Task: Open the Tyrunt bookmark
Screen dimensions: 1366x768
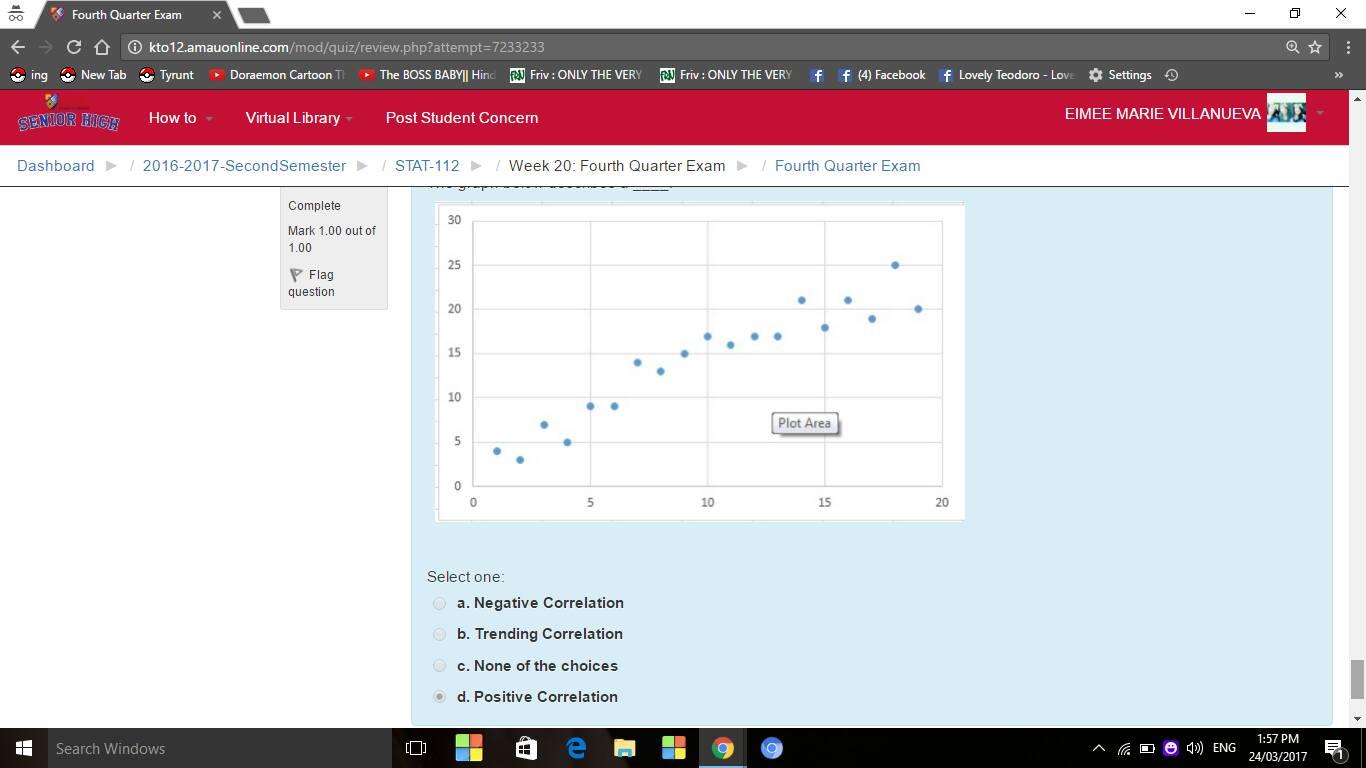Action: point(166,75)
